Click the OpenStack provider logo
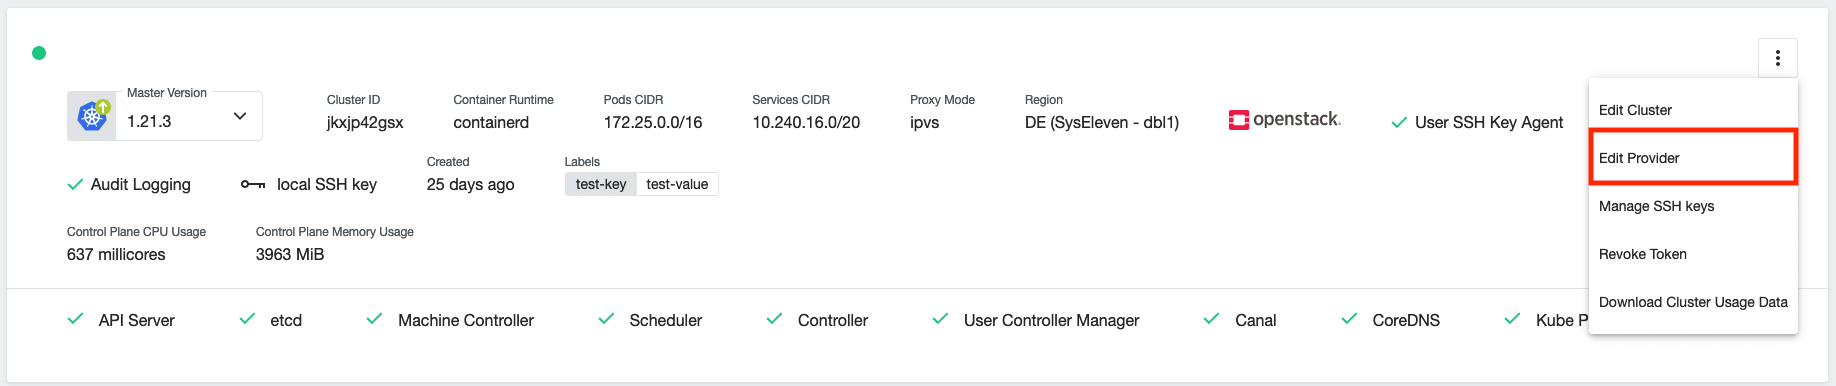This screenshot has width=1836, height=386. click(1285, 120)
